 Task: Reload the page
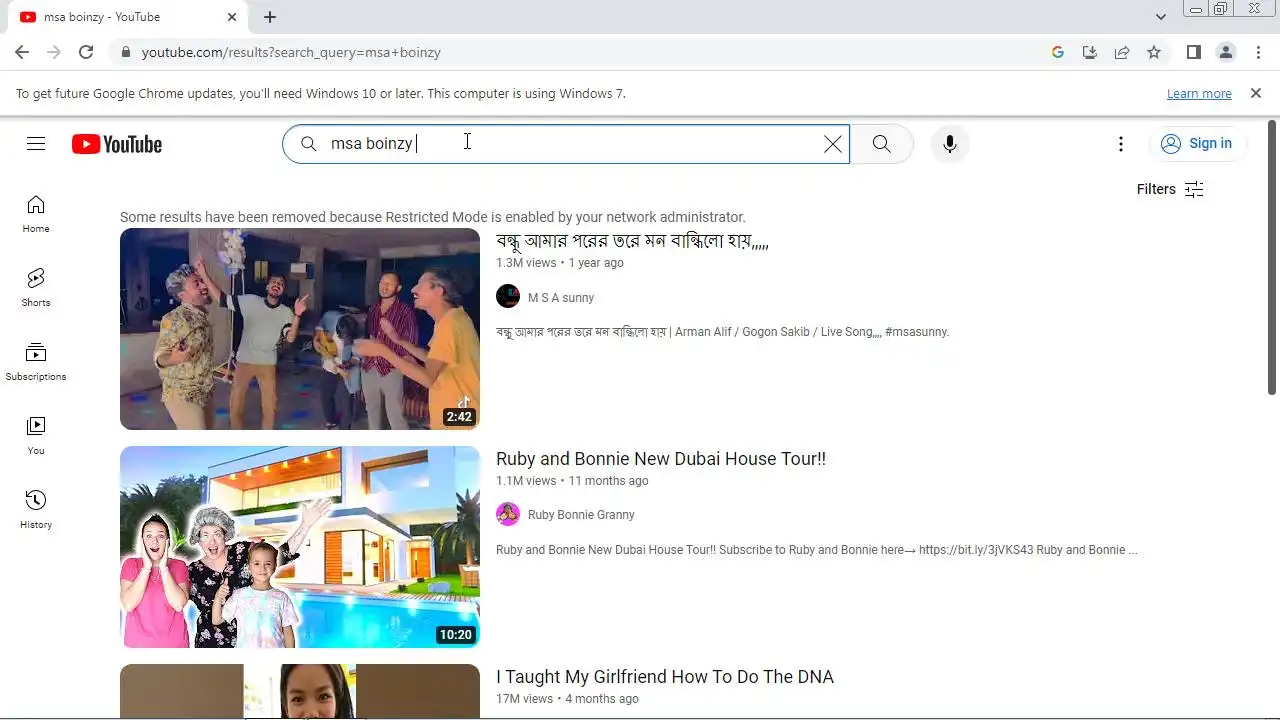tap(86, 52)
